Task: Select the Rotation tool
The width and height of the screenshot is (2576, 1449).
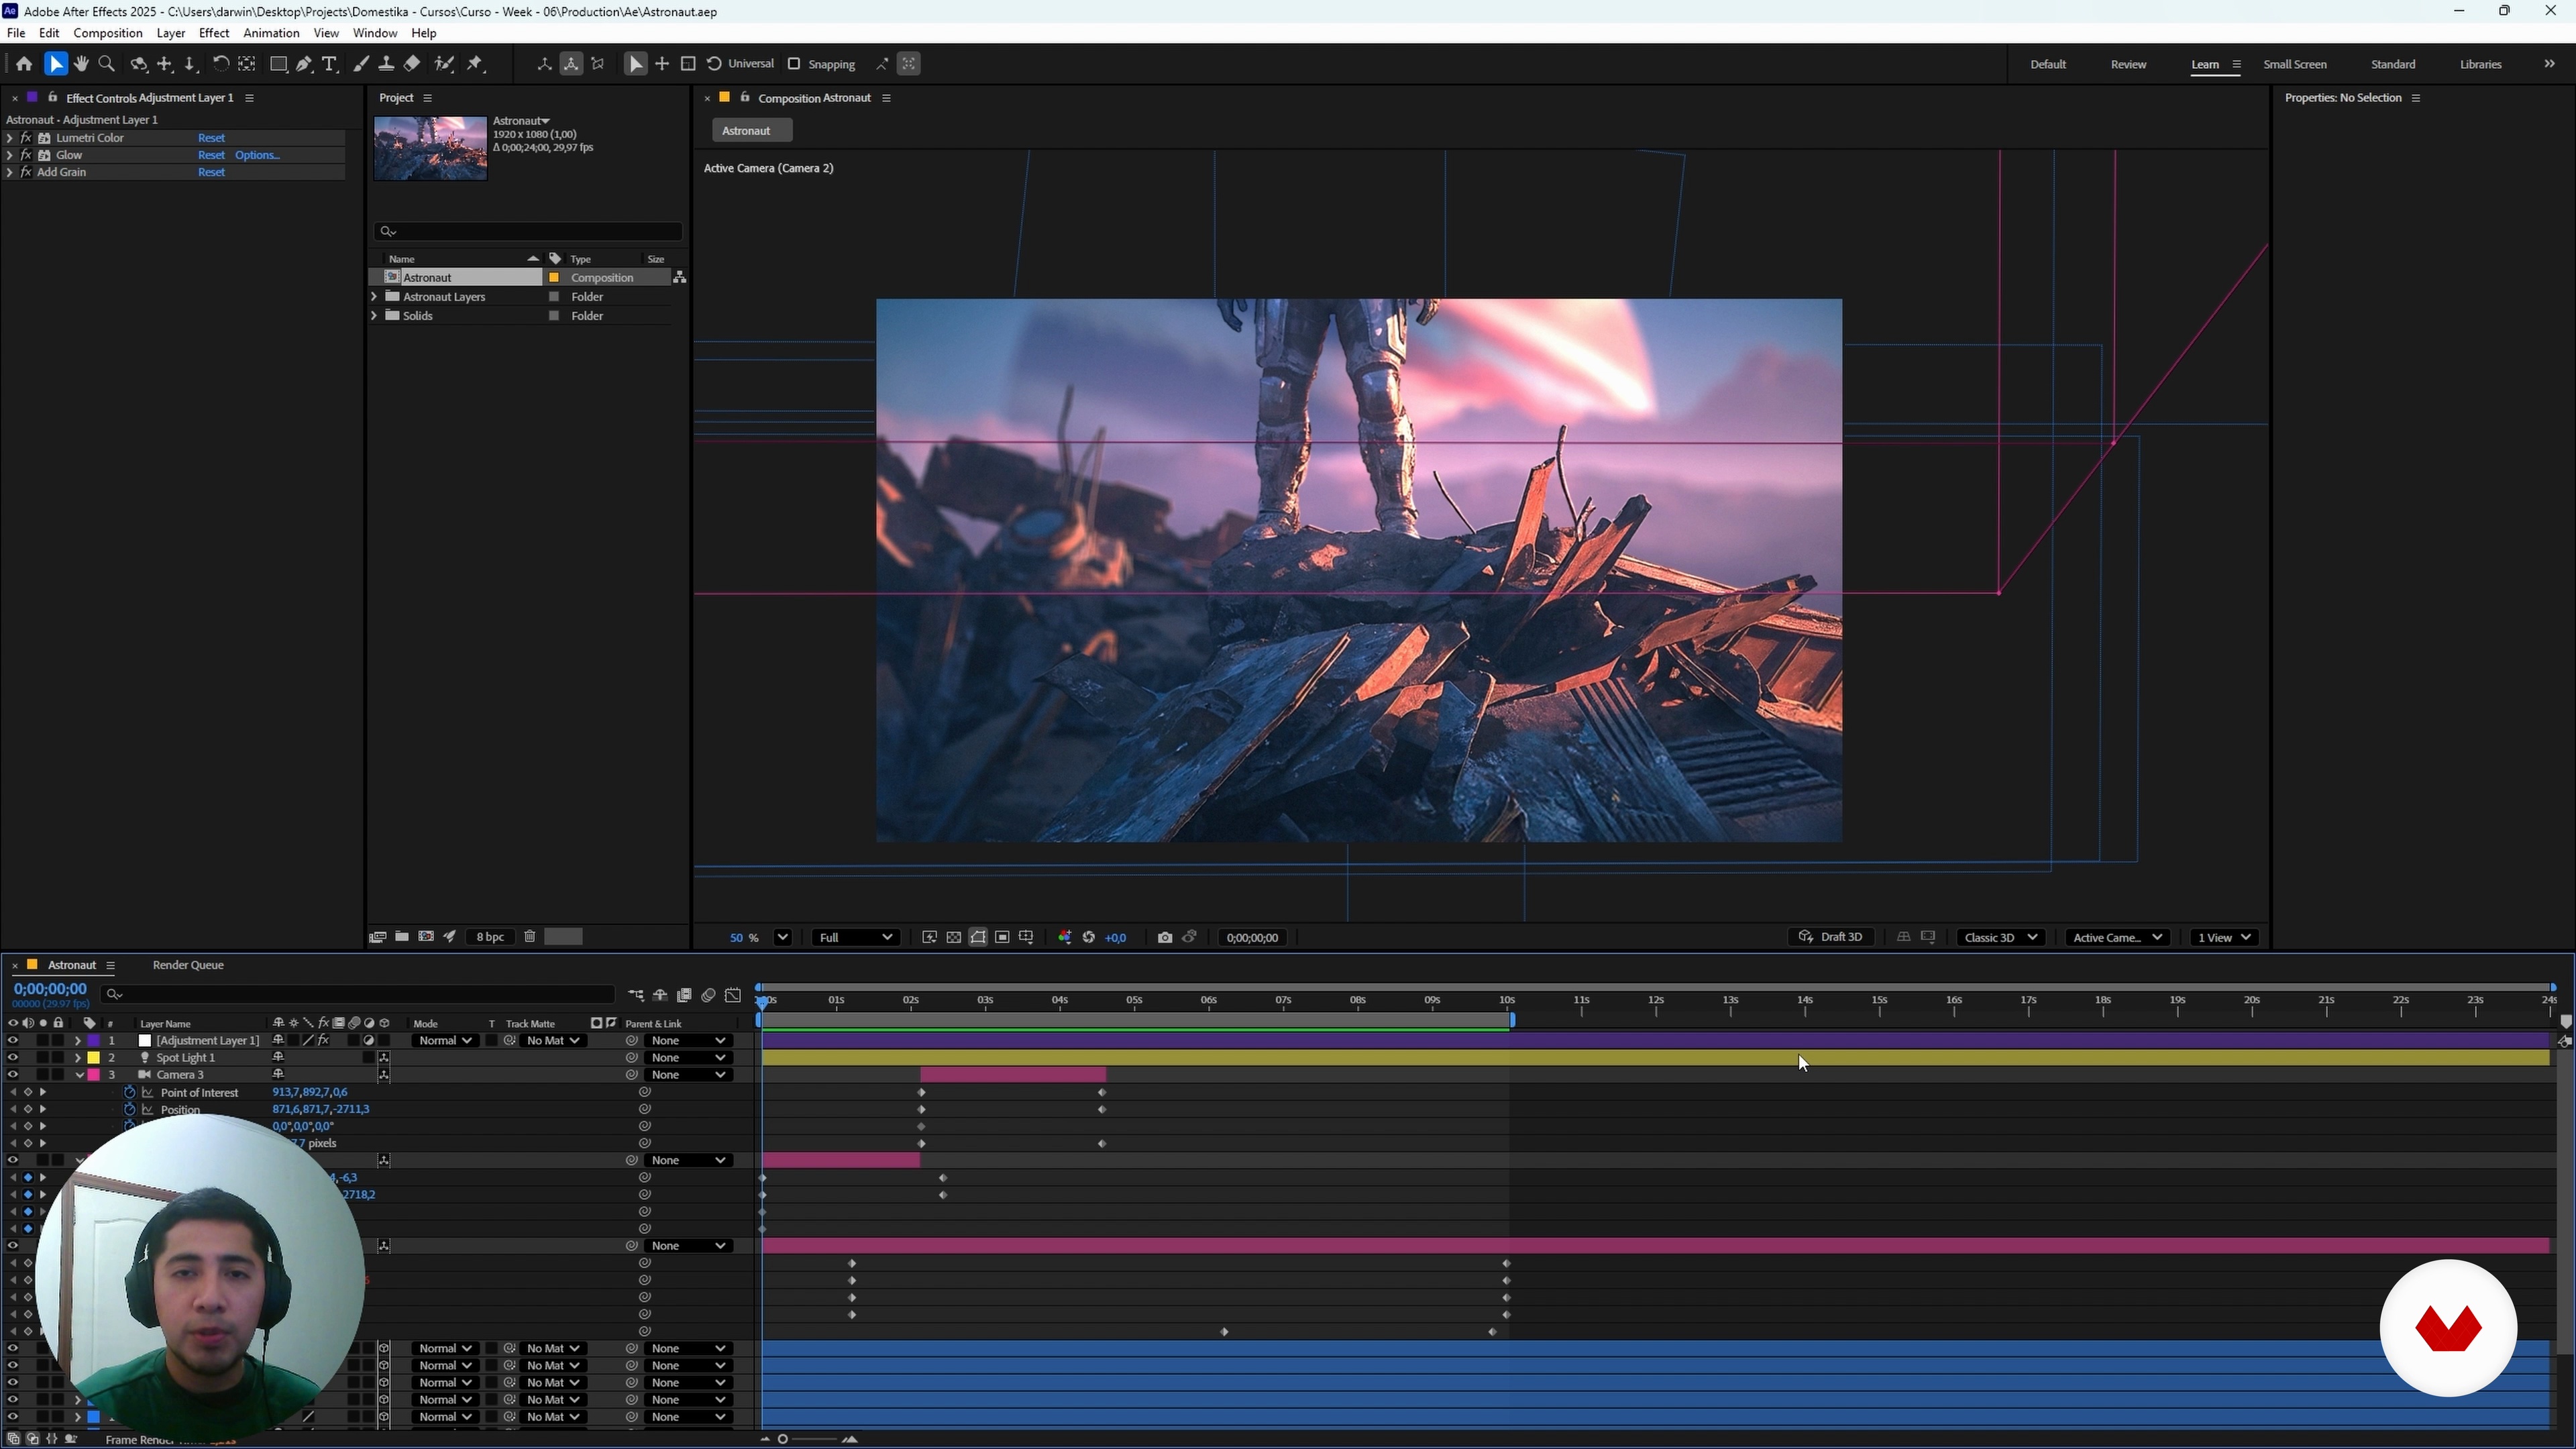Action: pyautogui.click(x=220, y=64)
